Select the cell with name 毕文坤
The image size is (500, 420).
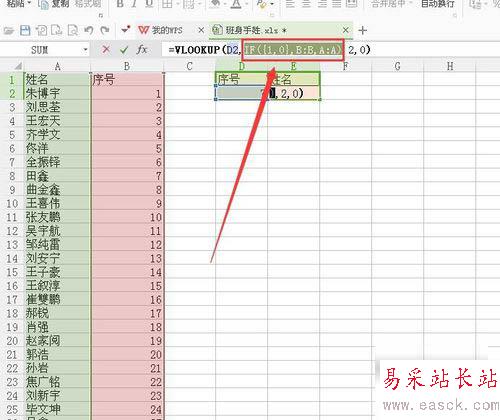pyautogui.click(x=57, y=409)
